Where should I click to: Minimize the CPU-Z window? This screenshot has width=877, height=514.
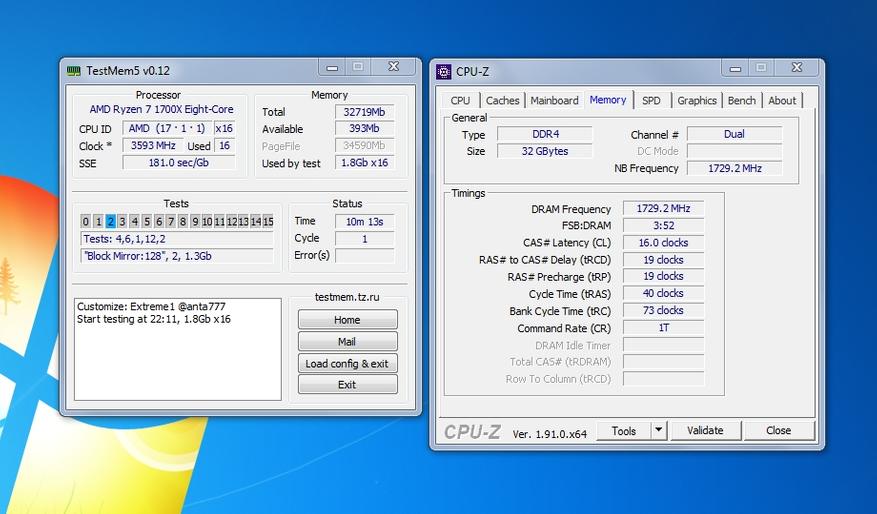(x=735, y=68)
